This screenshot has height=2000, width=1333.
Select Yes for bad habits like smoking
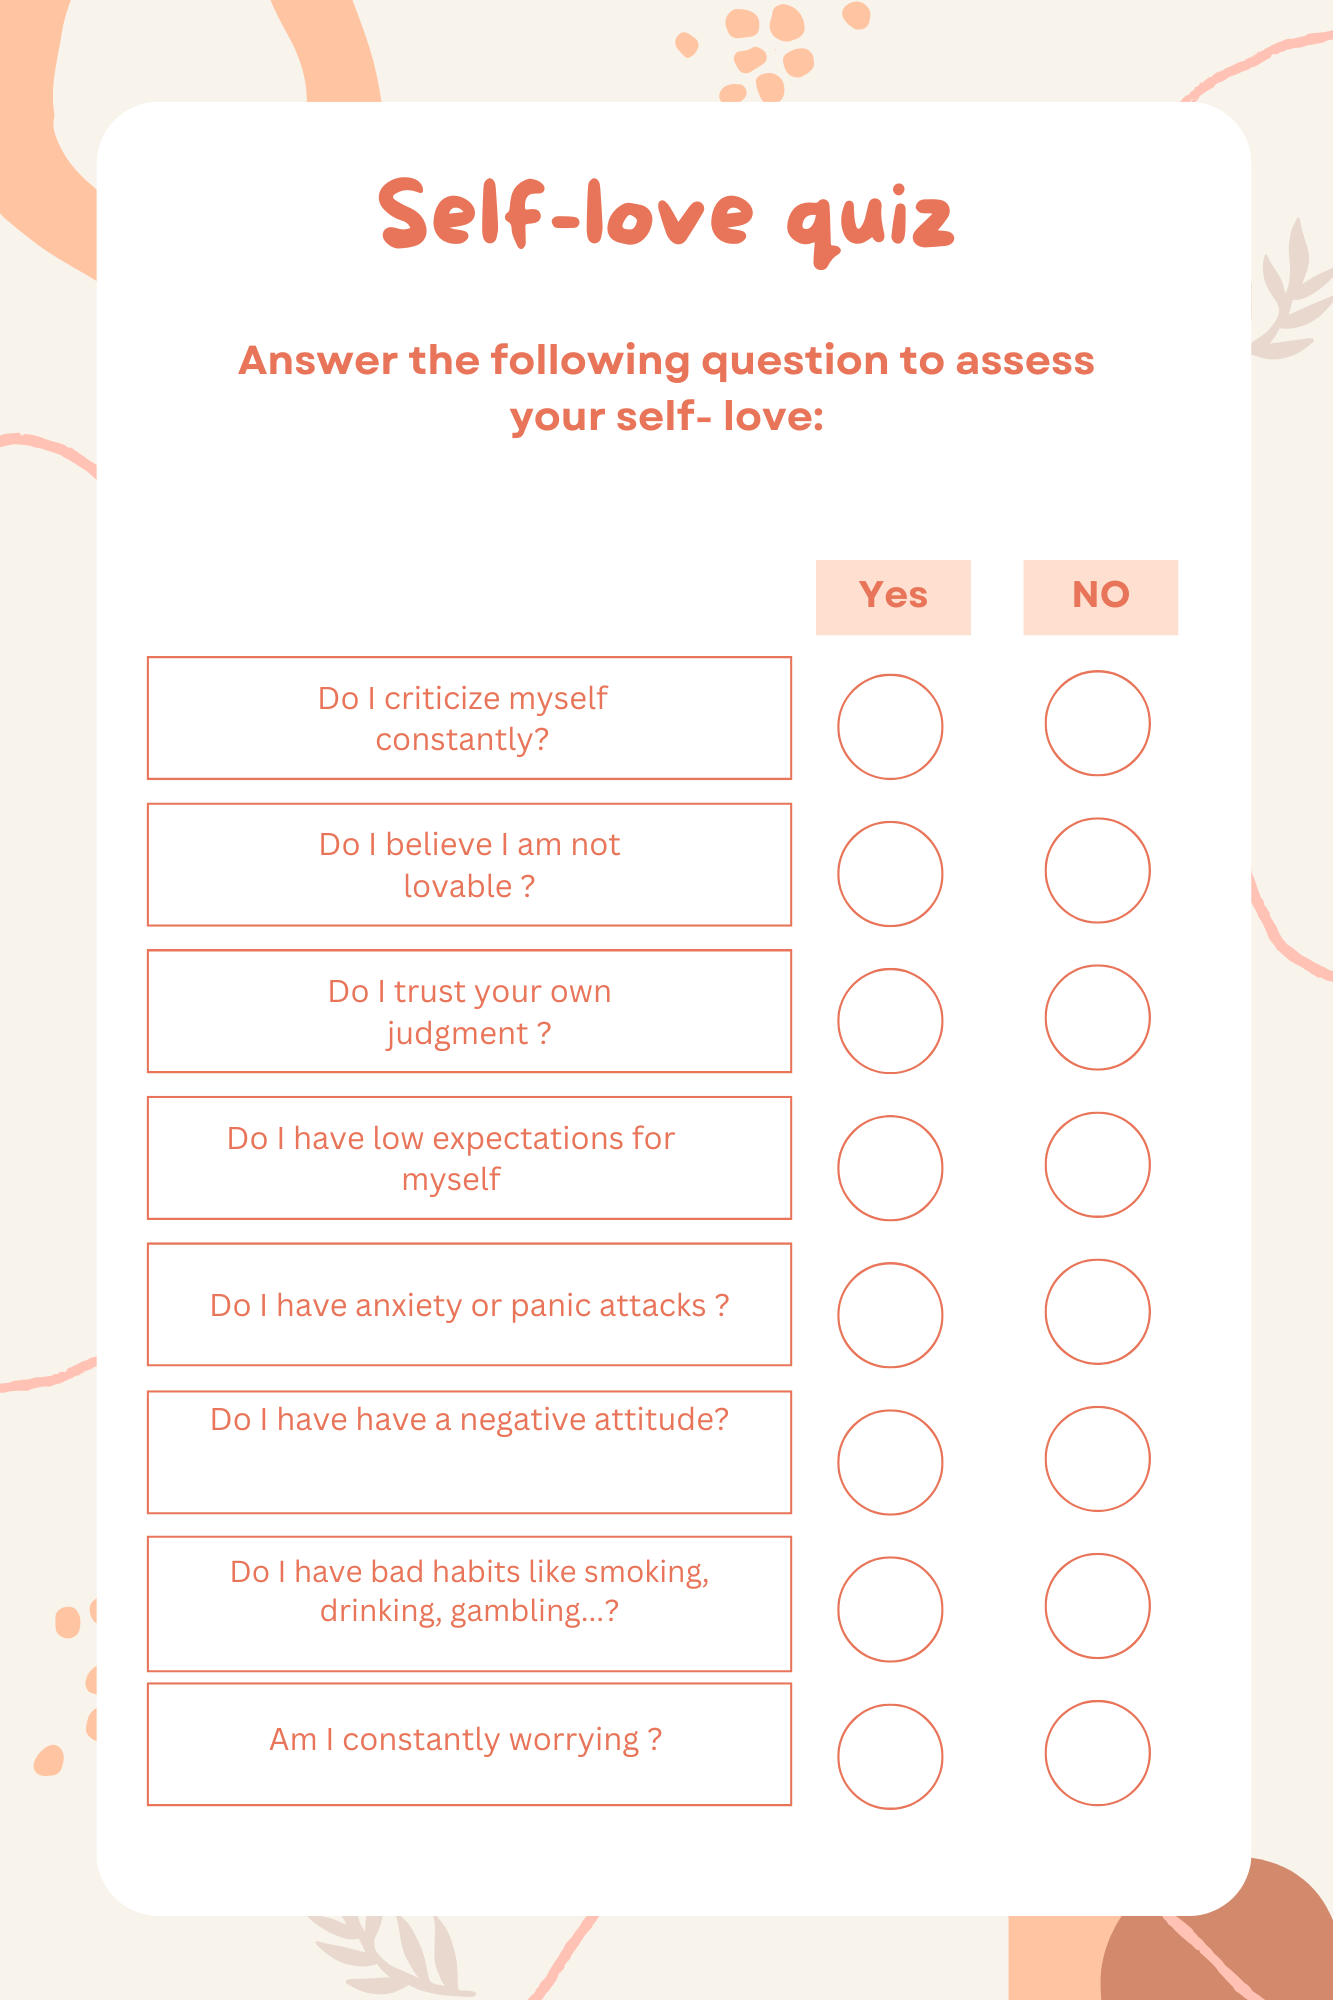point(890,1609)
